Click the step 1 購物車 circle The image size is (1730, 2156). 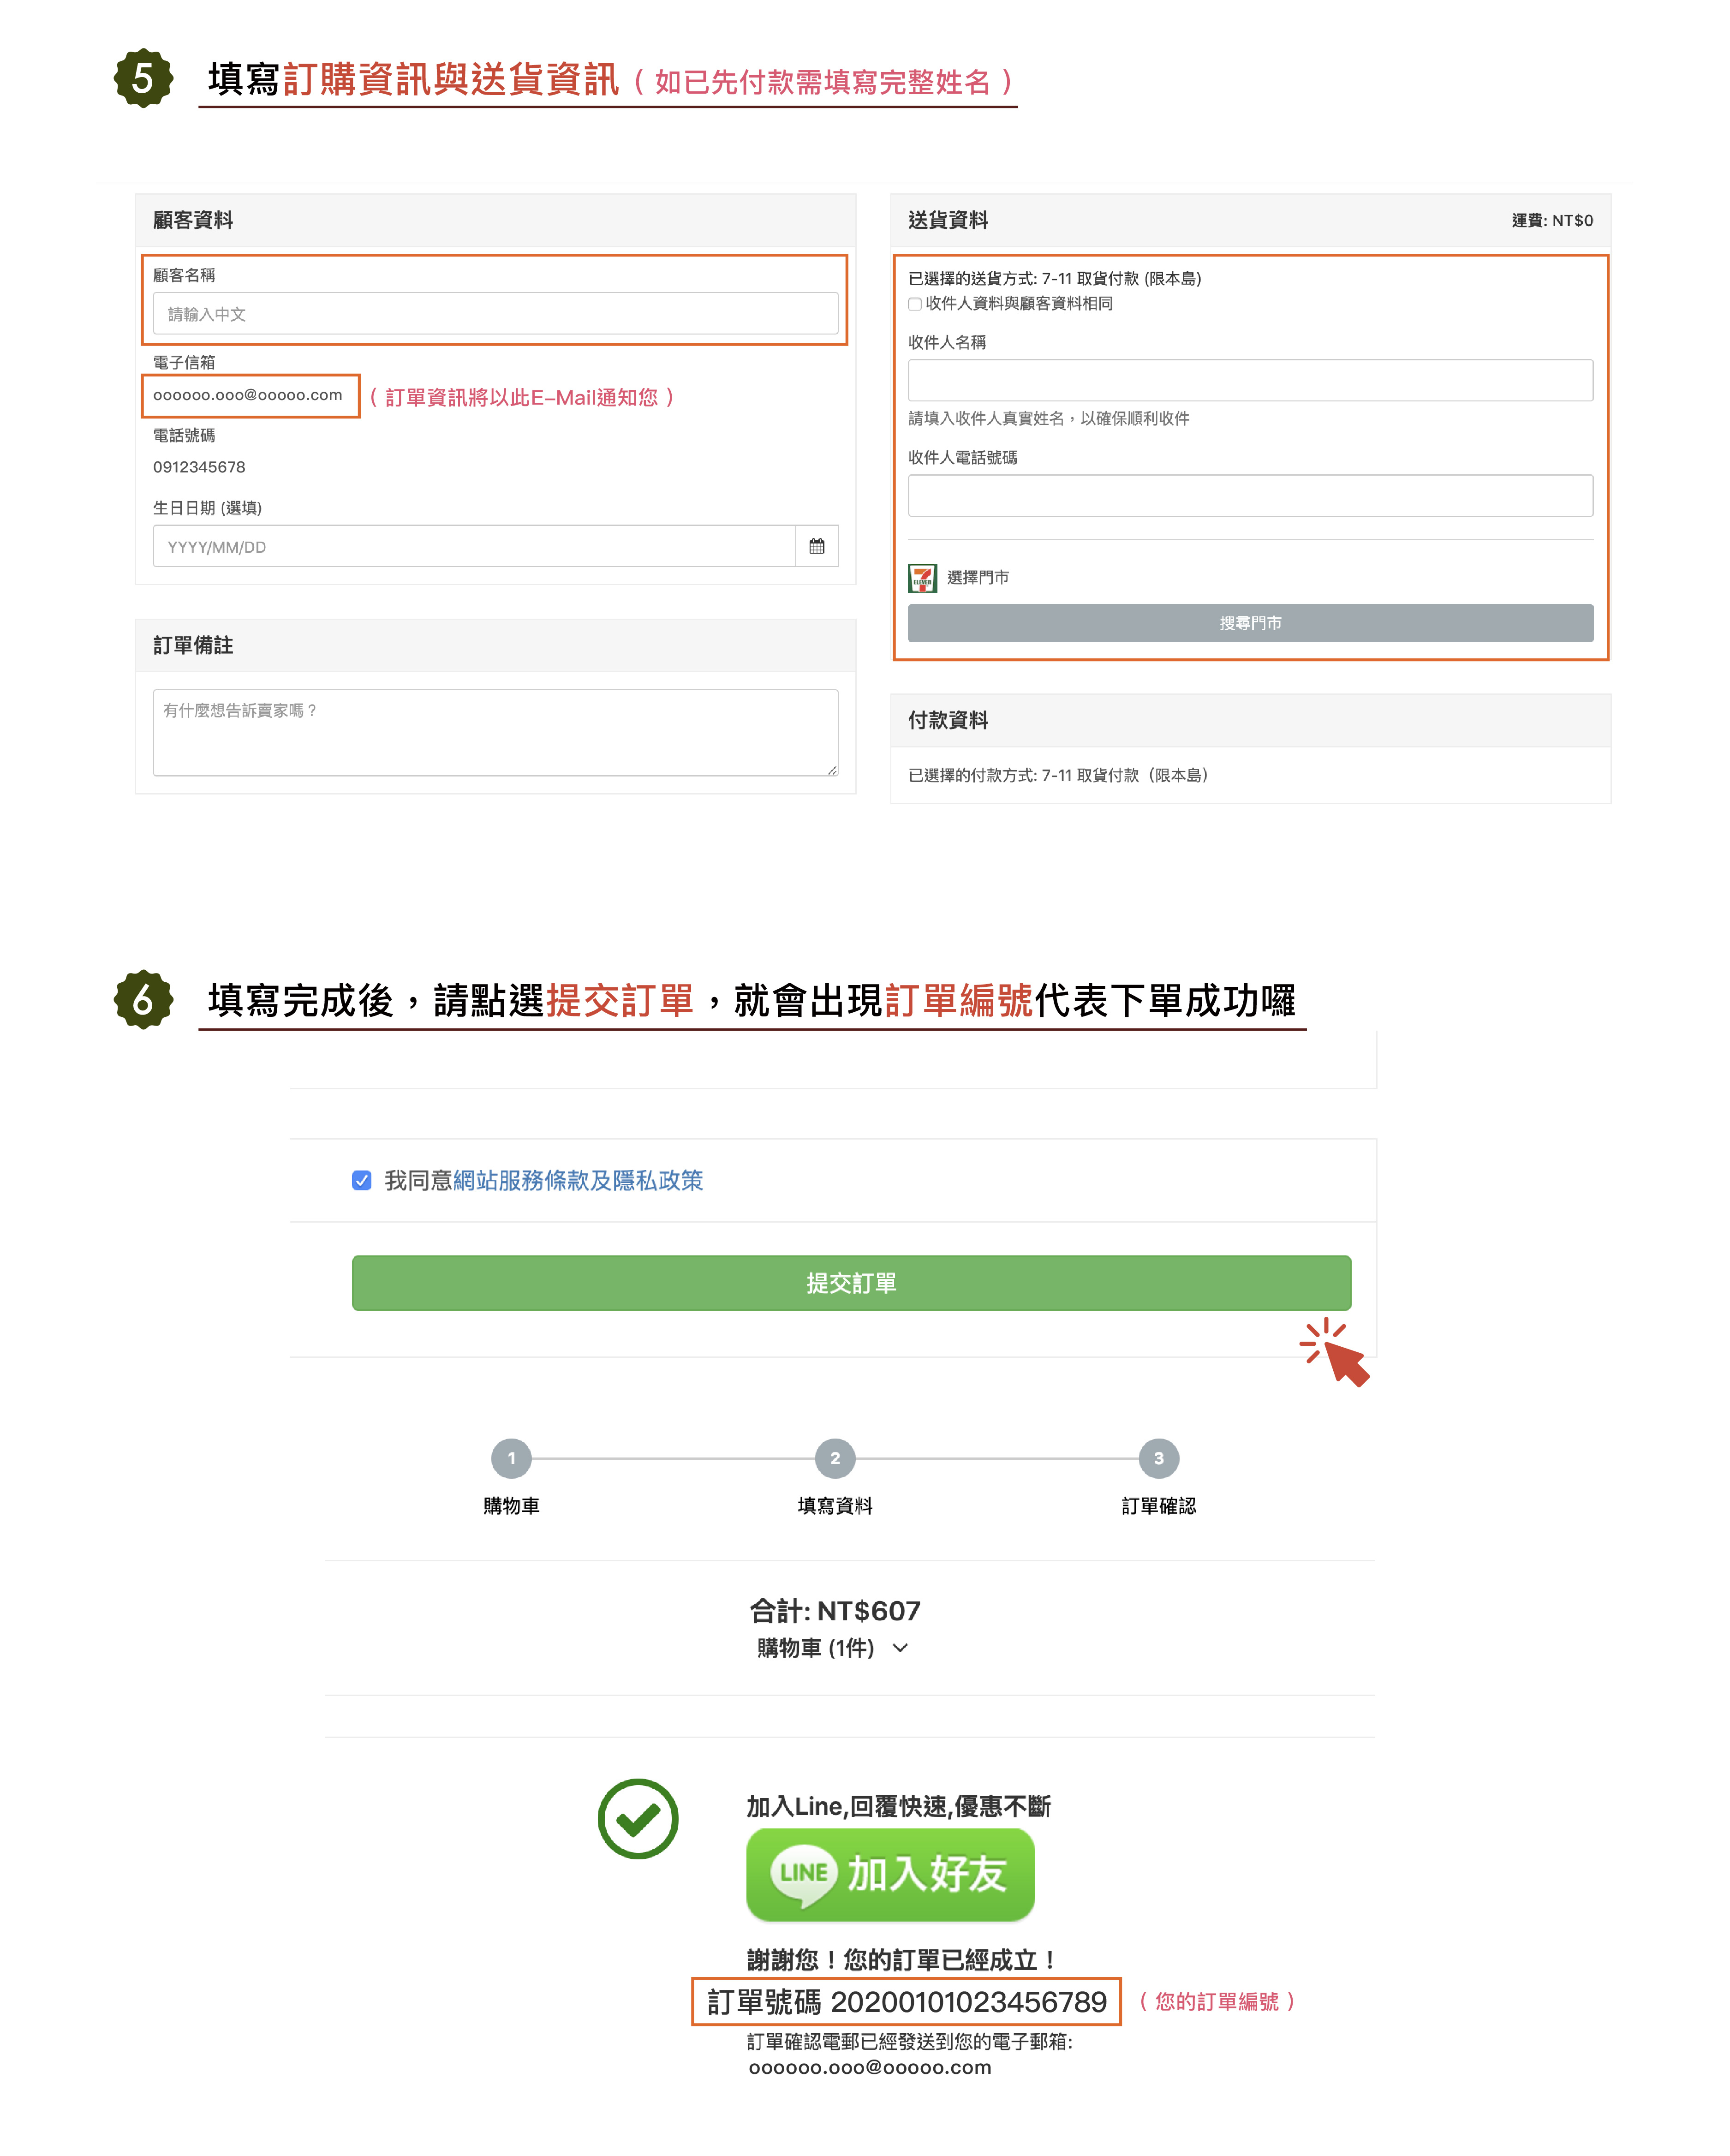pos(511,1458)
